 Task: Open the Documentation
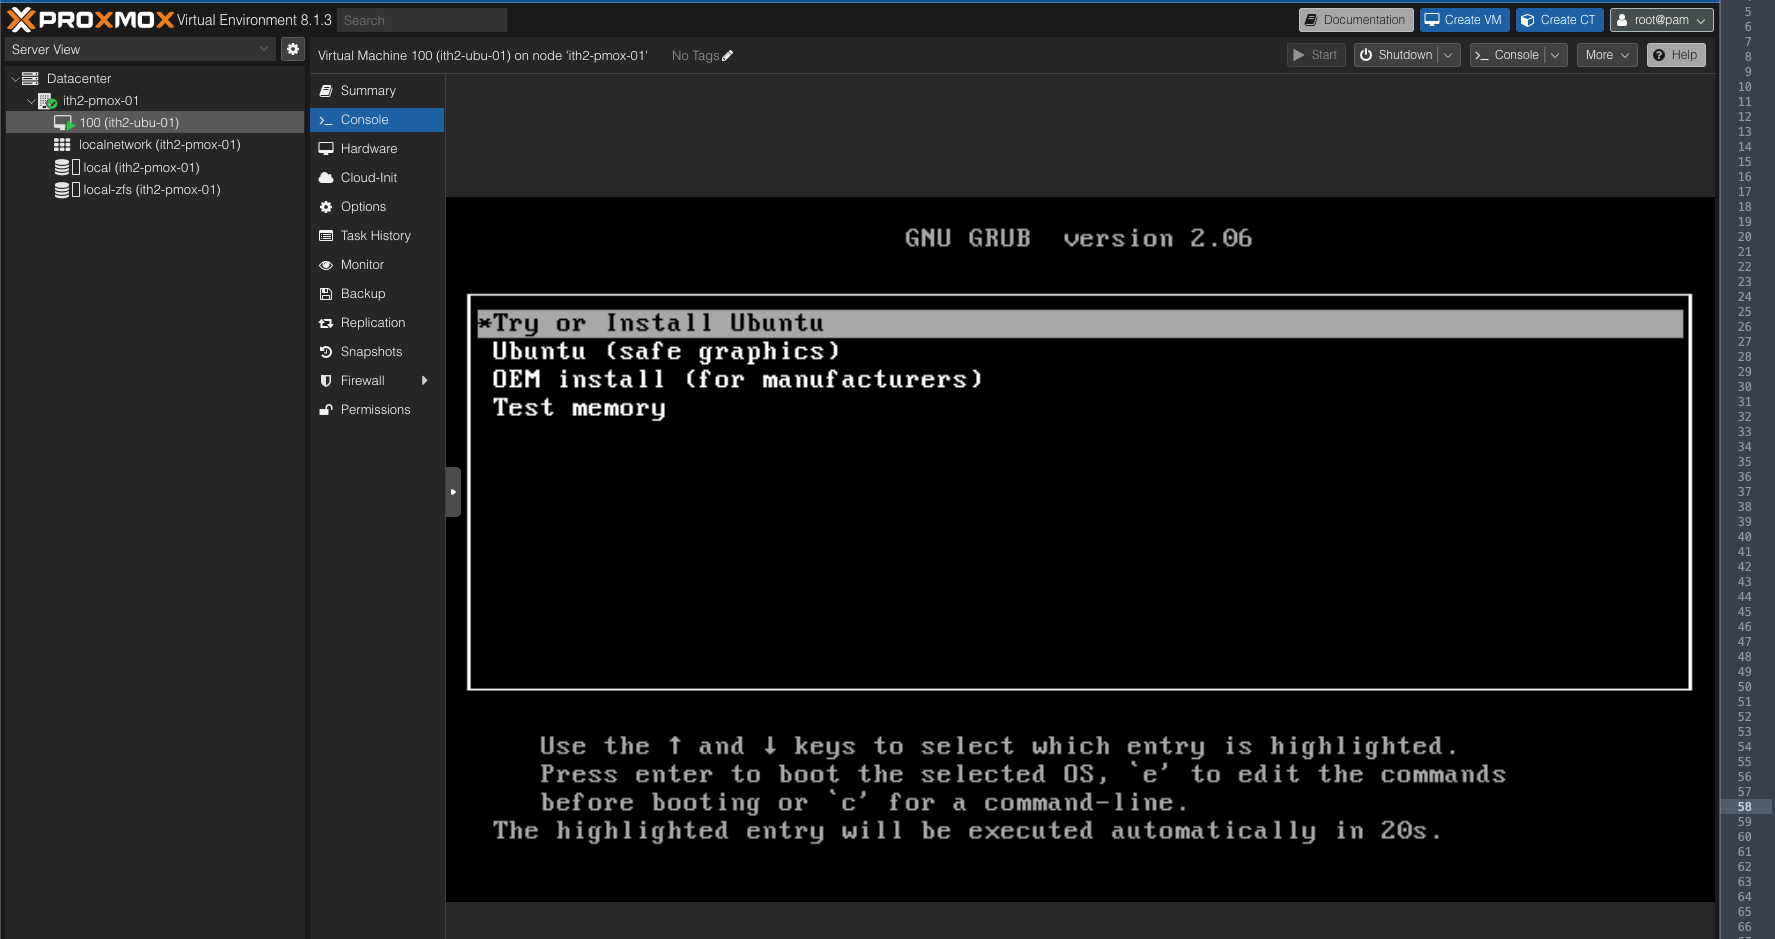coord(1355,19)
